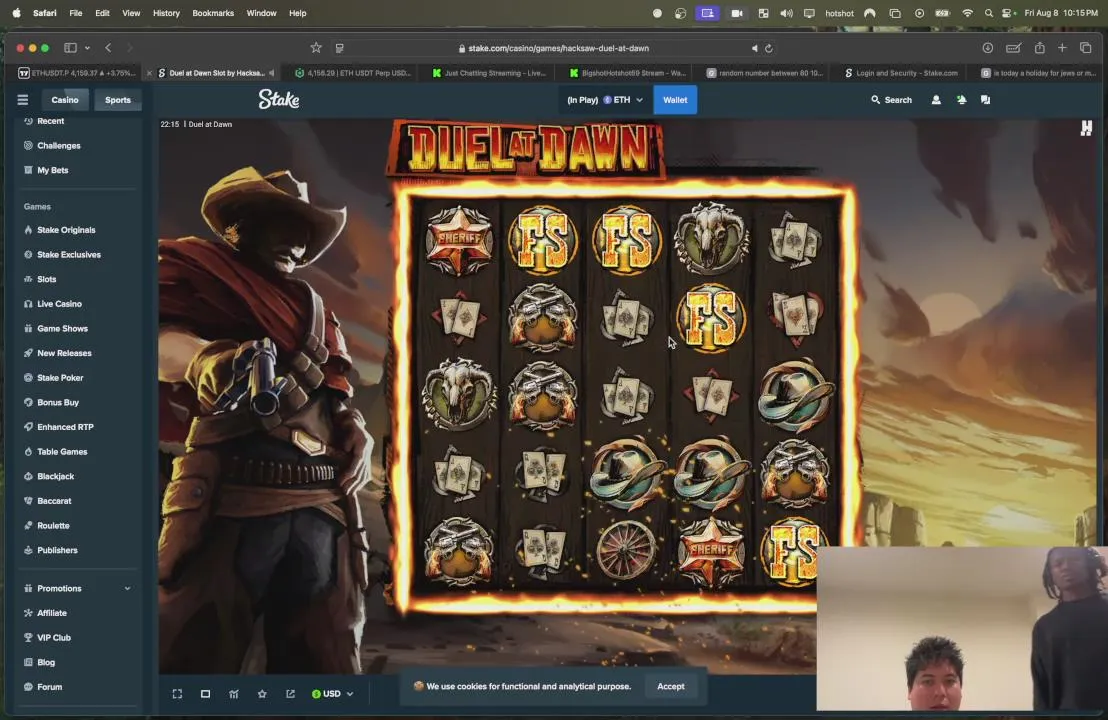Go back in Safari

tap(108, 48)
